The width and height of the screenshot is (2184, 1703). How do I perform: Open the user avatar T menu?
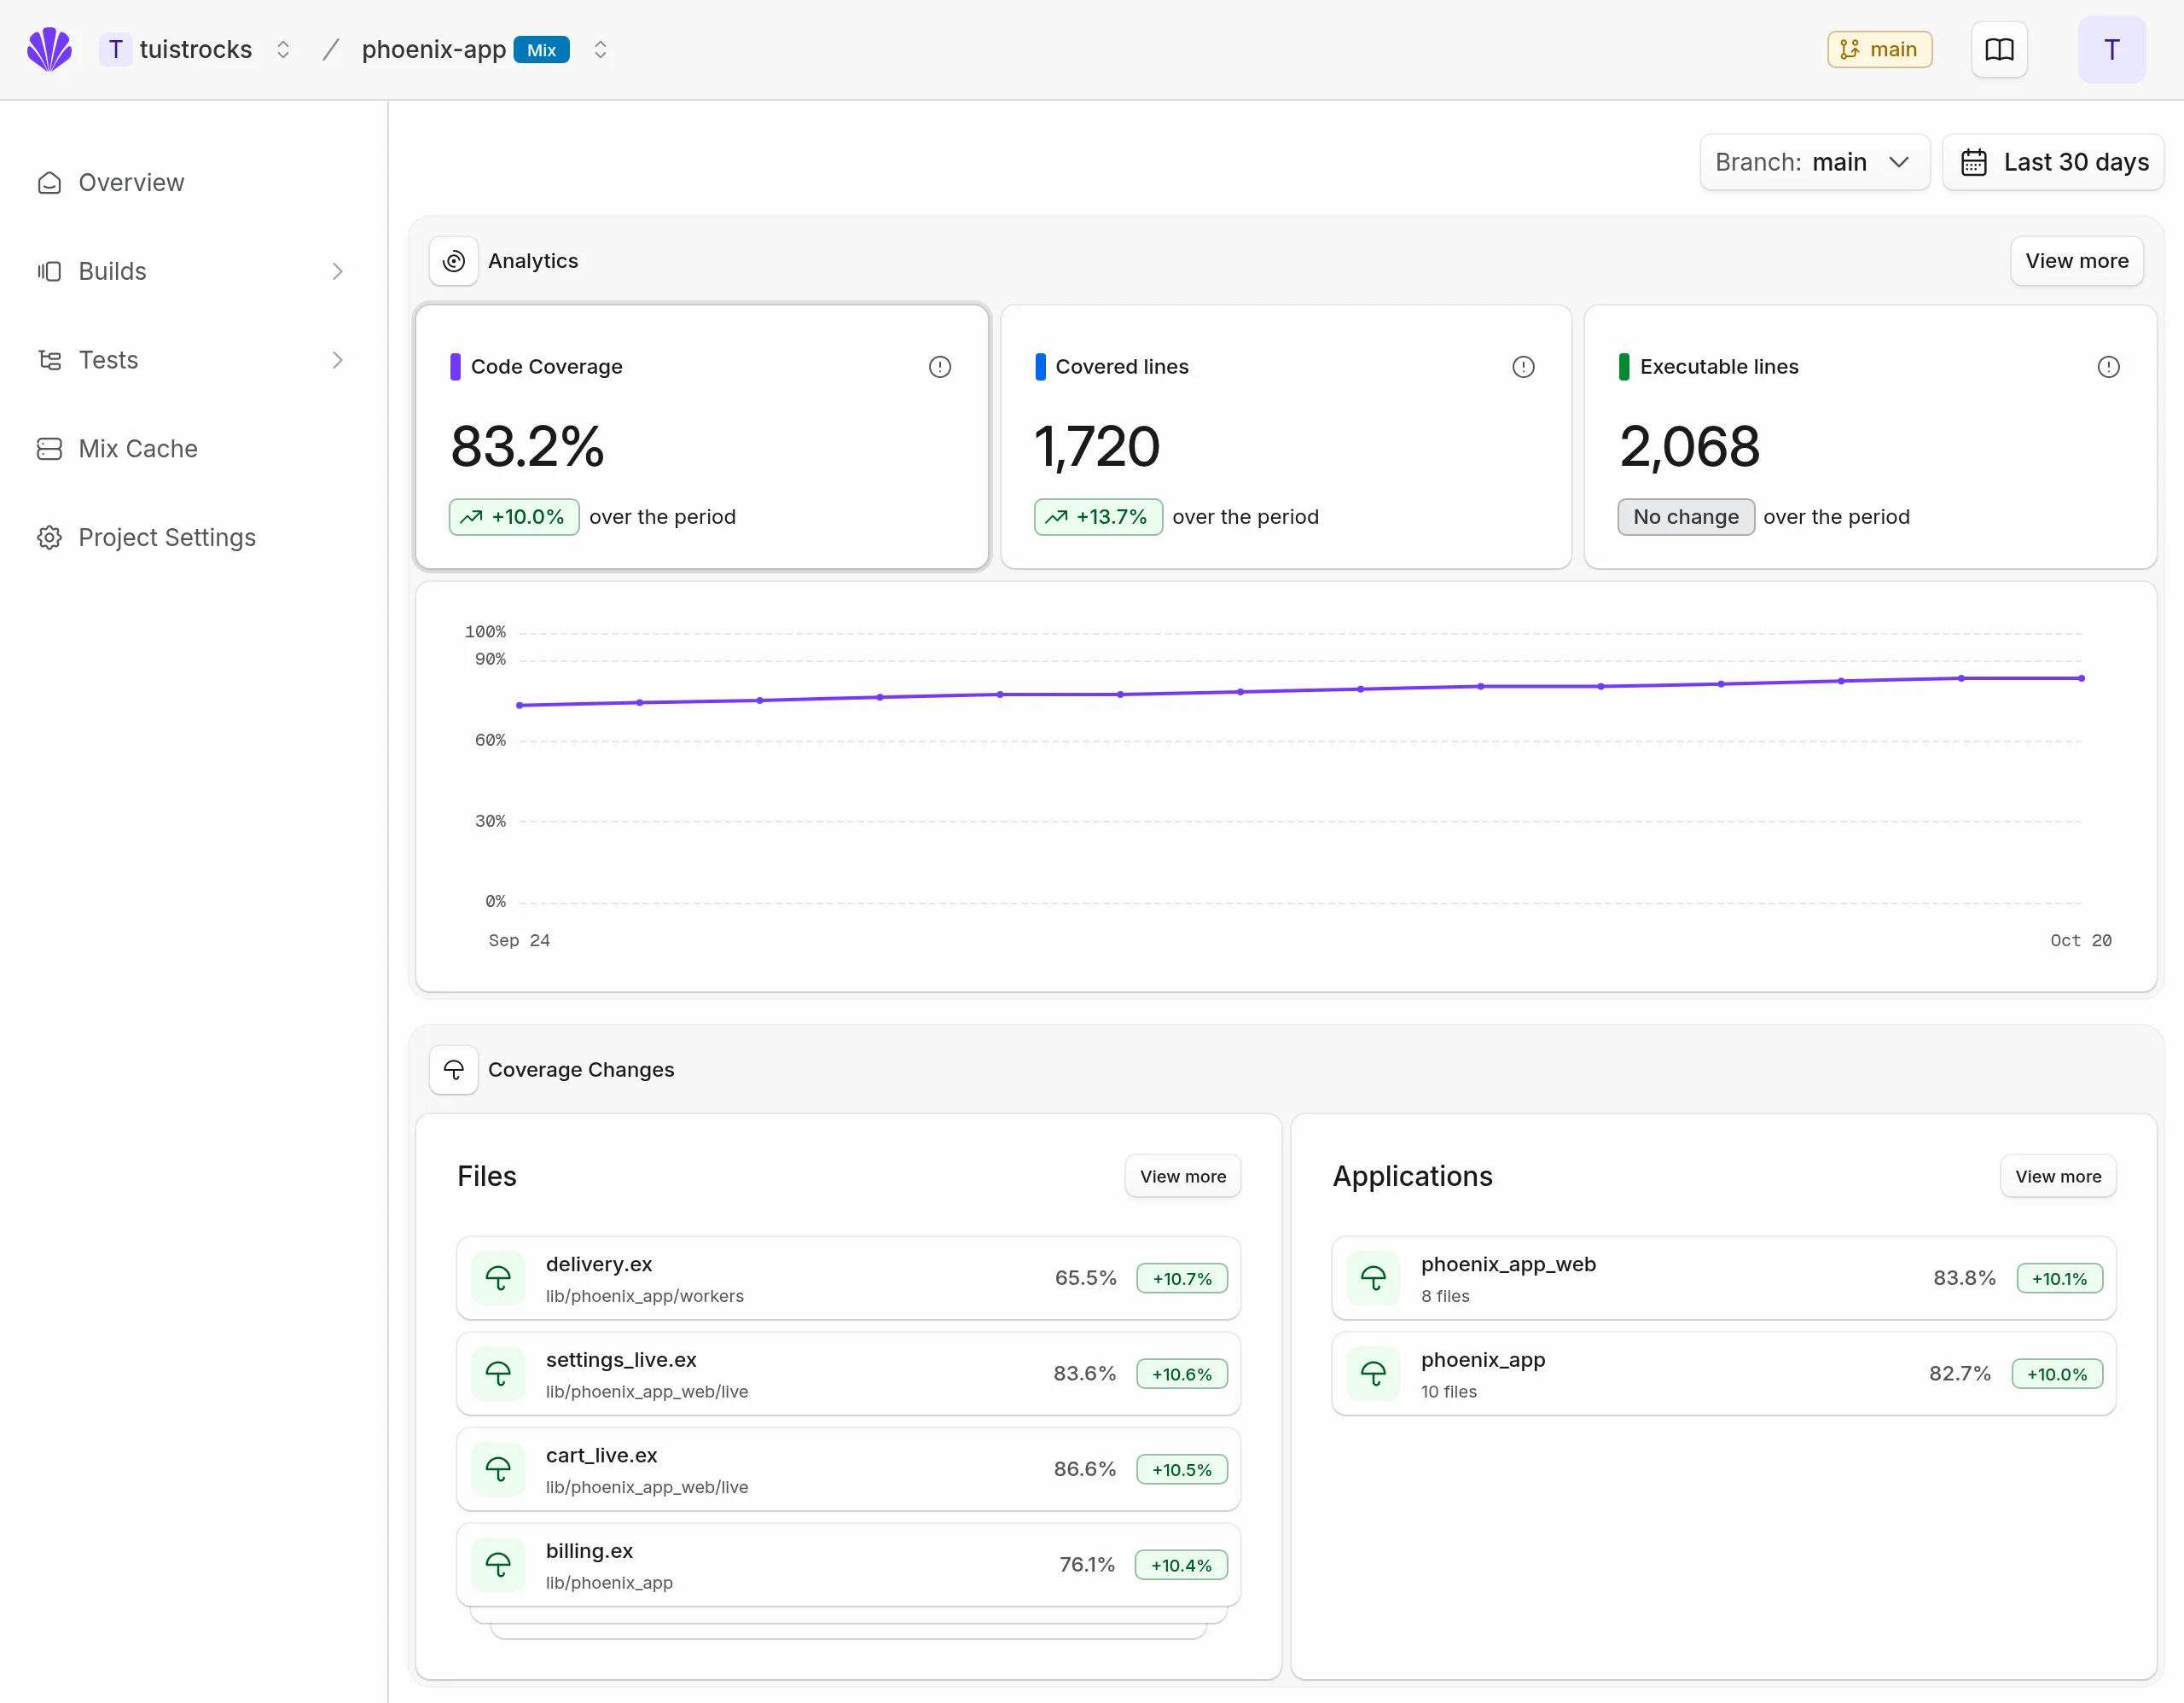pyautogui.click(x=2111, y=49)
